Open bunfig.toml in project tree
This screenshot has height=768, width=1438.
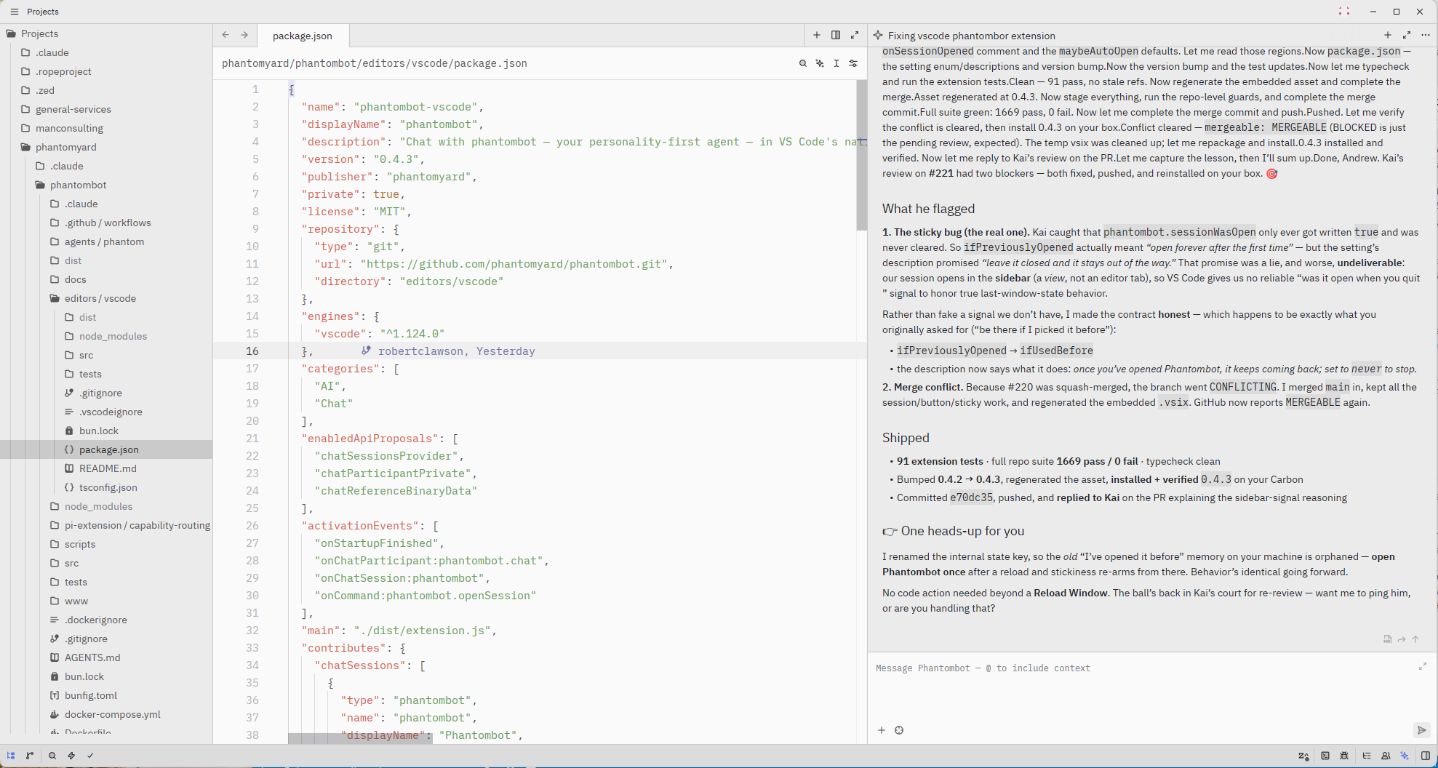click(106, 695)
